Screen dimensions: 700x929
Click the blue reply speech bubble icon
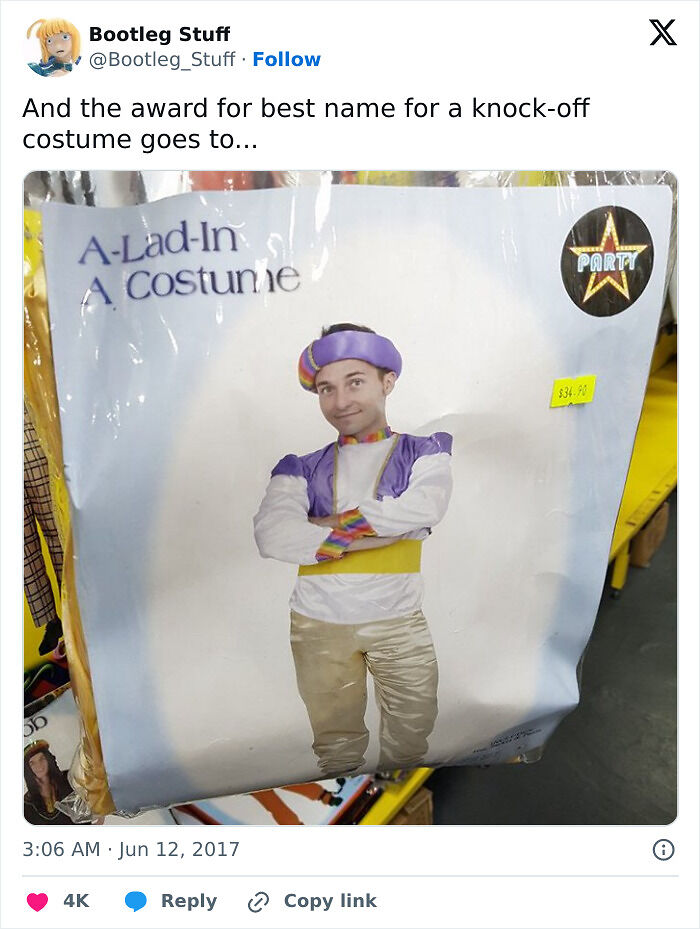136,901
